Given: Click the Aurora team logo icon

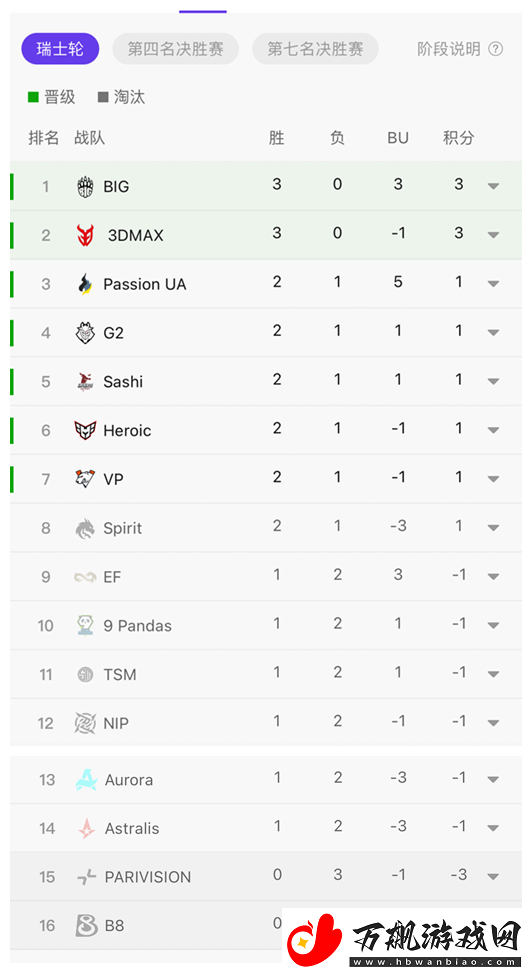Looking at the screenshot, I should click(x=86, y=779).
